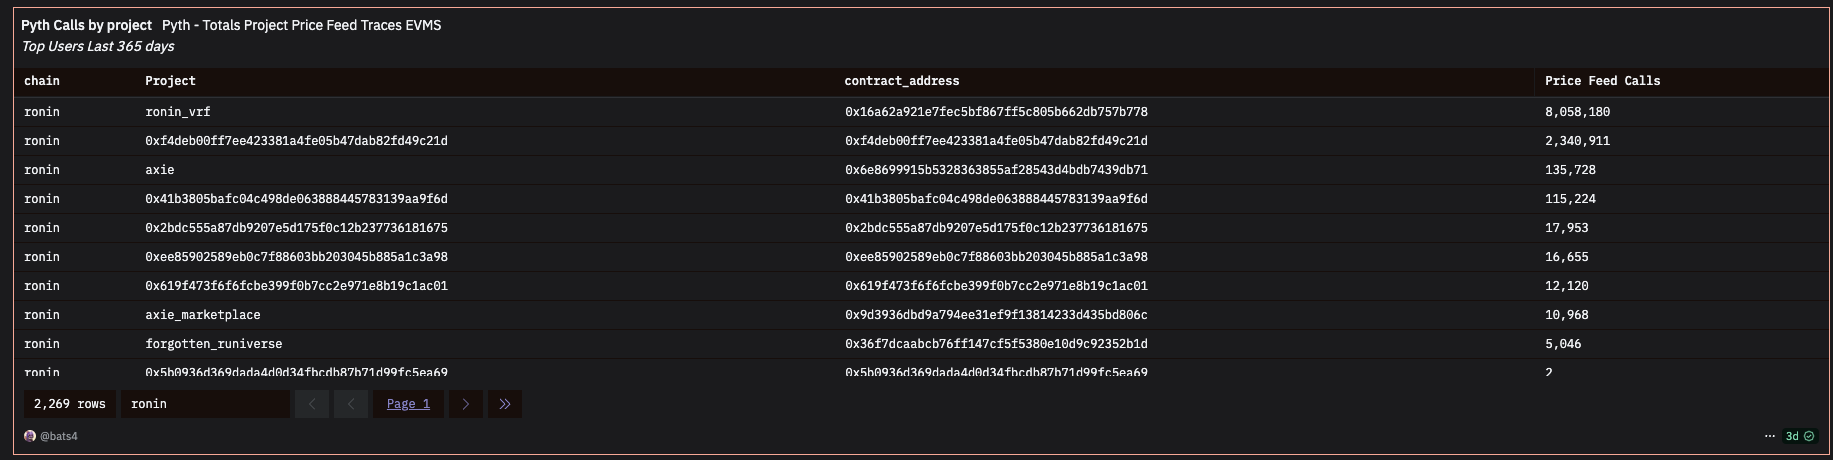Go to next page of results
The image size is (1833, 460).
click(465, 404)
